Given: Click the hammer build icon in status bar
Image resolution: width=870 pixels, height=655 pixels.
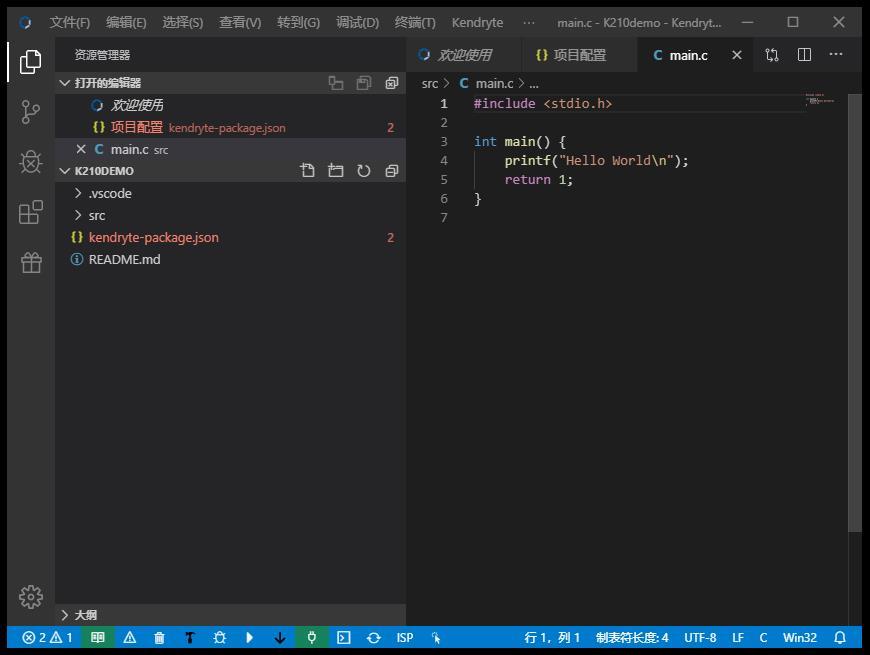Looking at the screenshot, I should click(190, 638).
